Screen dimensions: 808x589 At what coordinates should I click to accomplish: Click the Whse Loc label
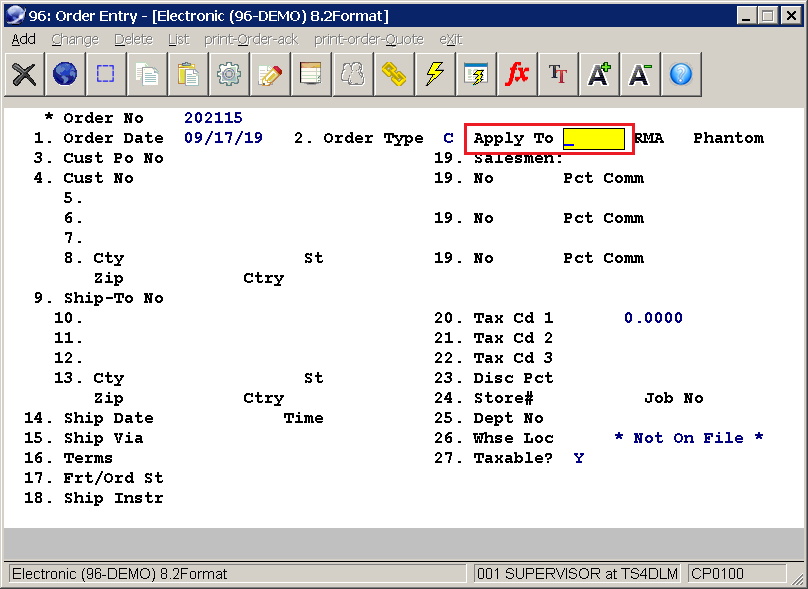coord(513,438)
